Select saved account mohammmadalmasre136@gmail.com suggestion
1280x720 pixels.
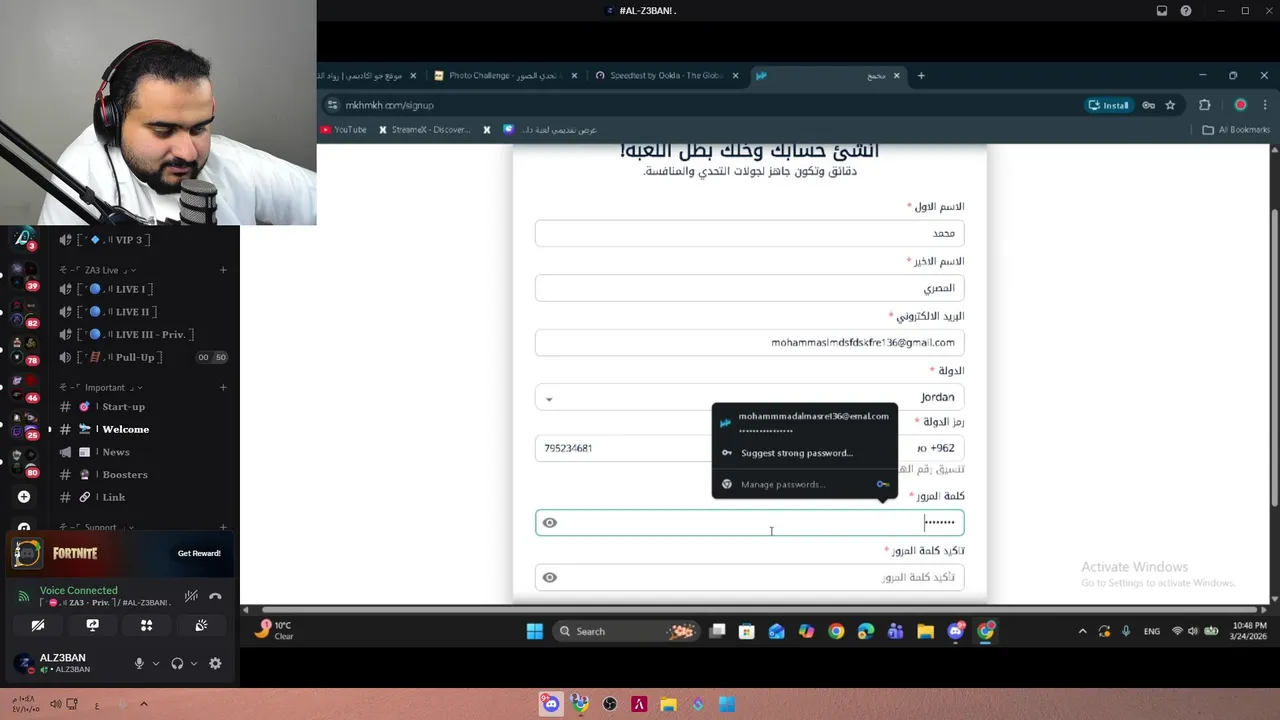tap(805, 422)
